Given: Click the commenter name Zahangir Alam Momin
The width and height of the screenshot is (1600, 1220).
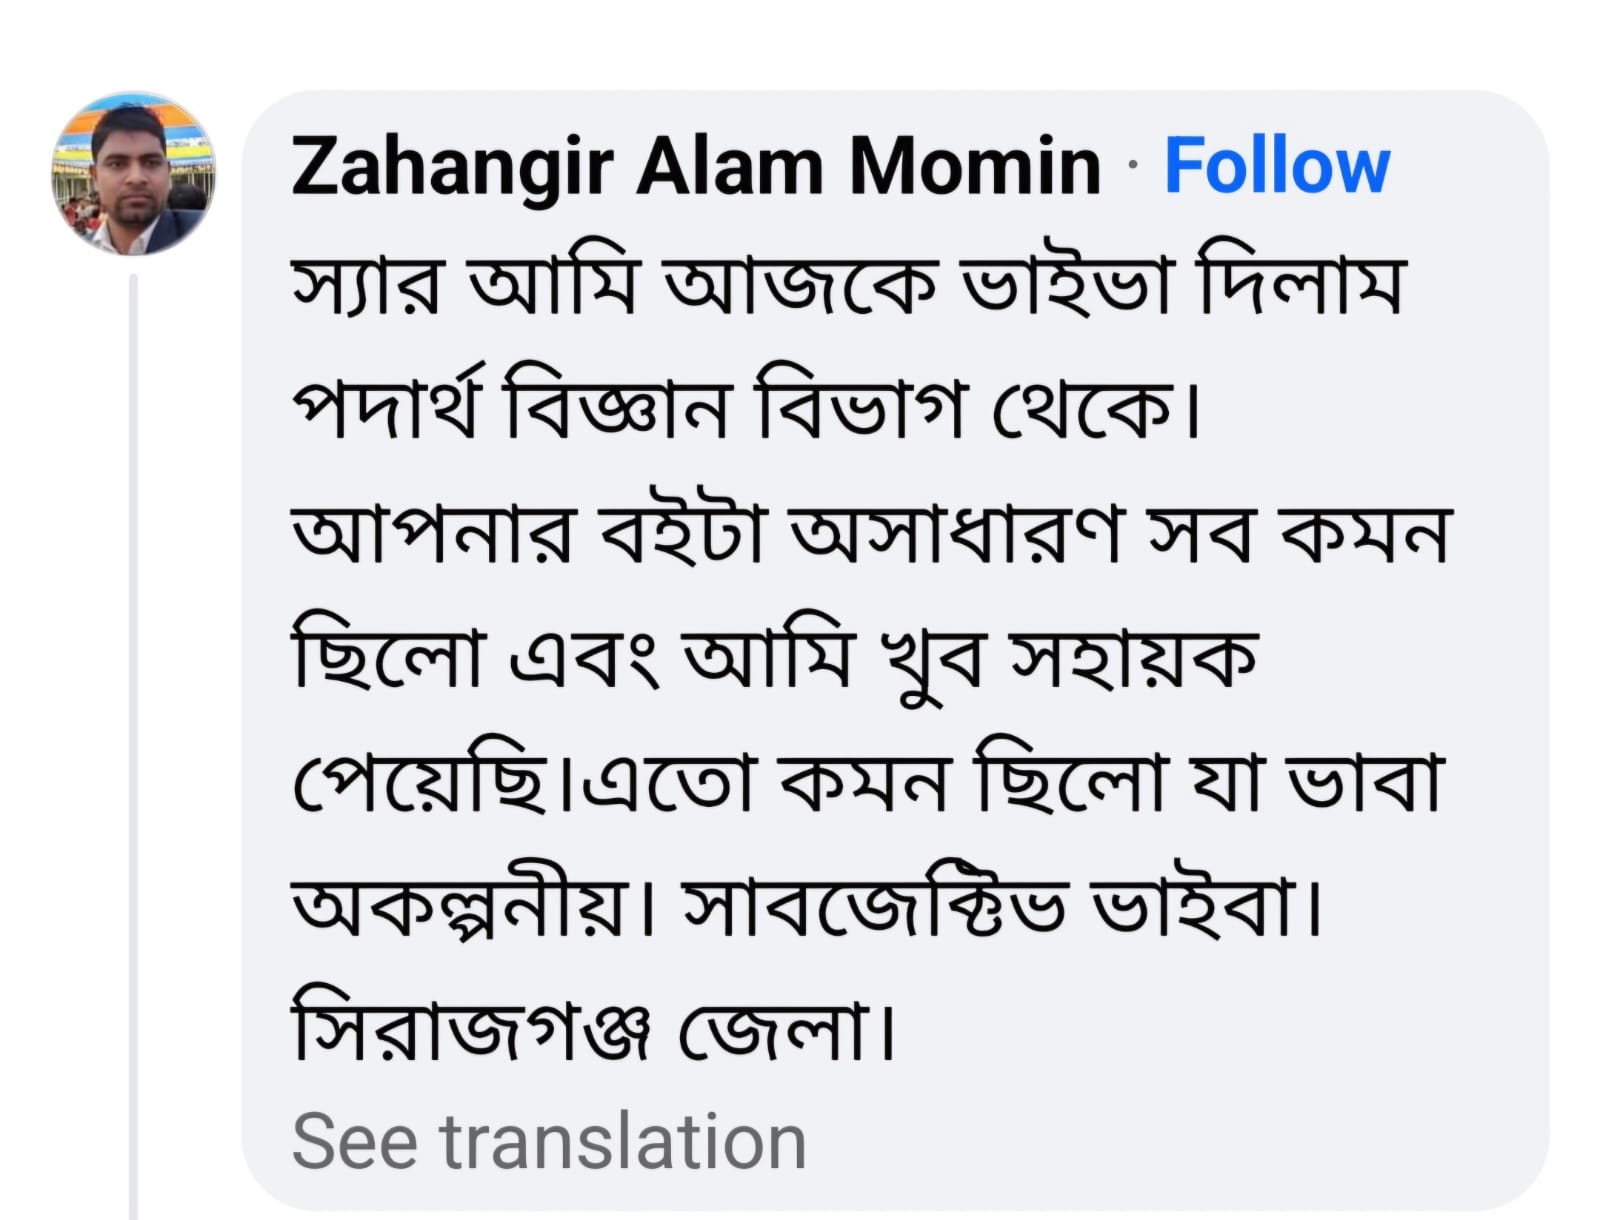Looking at the screenshot, I should pos(695,166).
